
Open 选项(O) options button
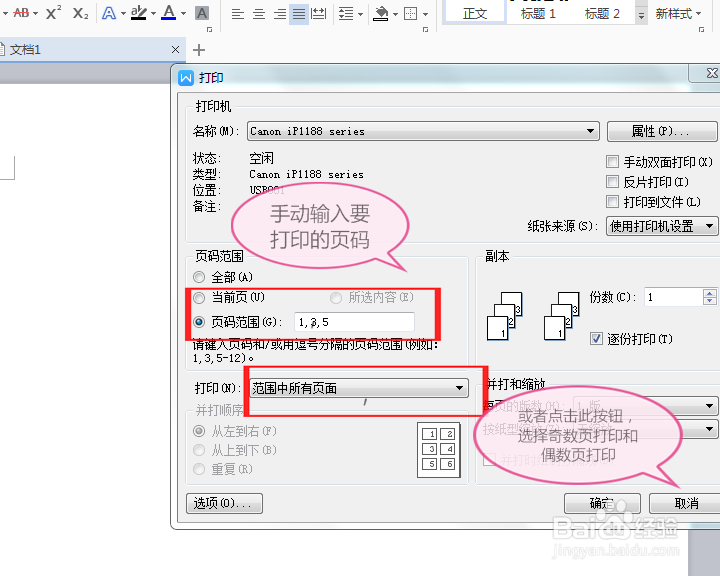point(225,503)
